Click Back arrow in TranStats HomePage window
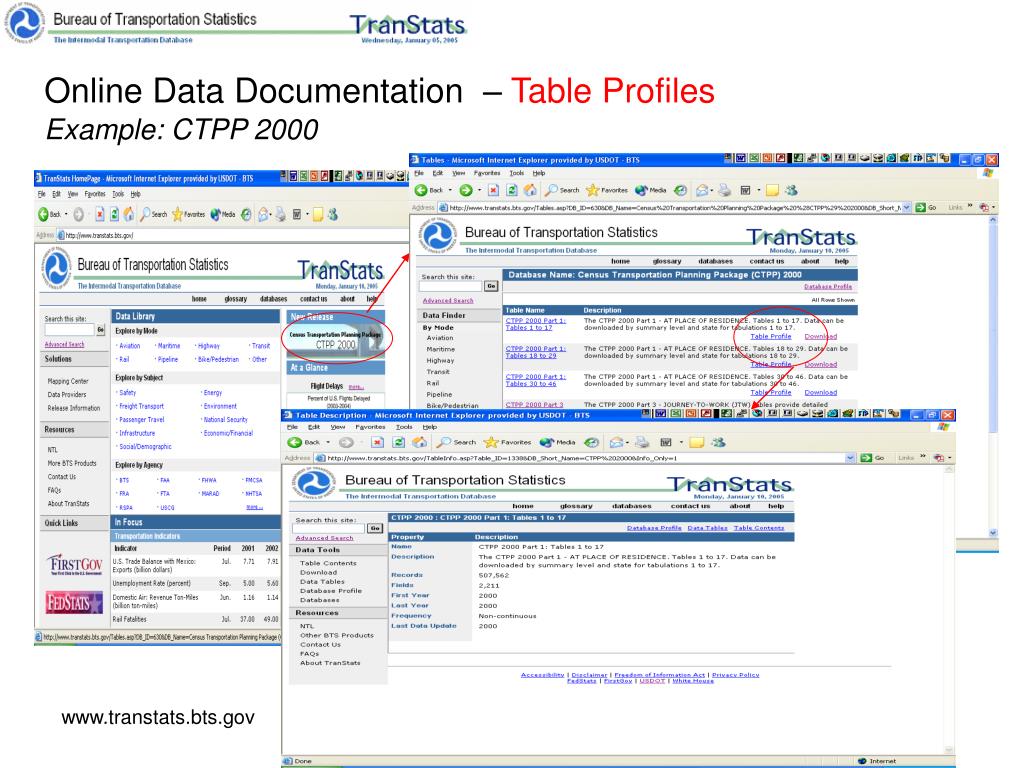Image resolution: width=1024 pixels, height=768 pixels. tap(44, 214)
